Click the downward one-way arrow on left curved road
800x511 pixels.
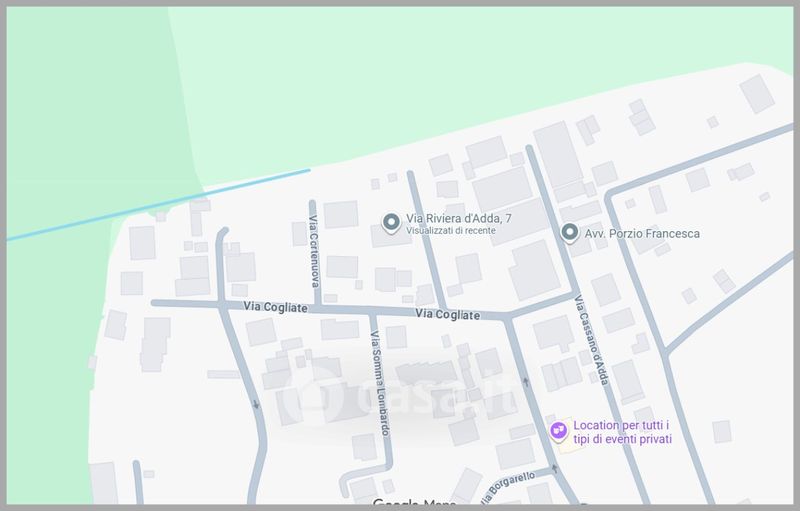(x=257, y=405)
